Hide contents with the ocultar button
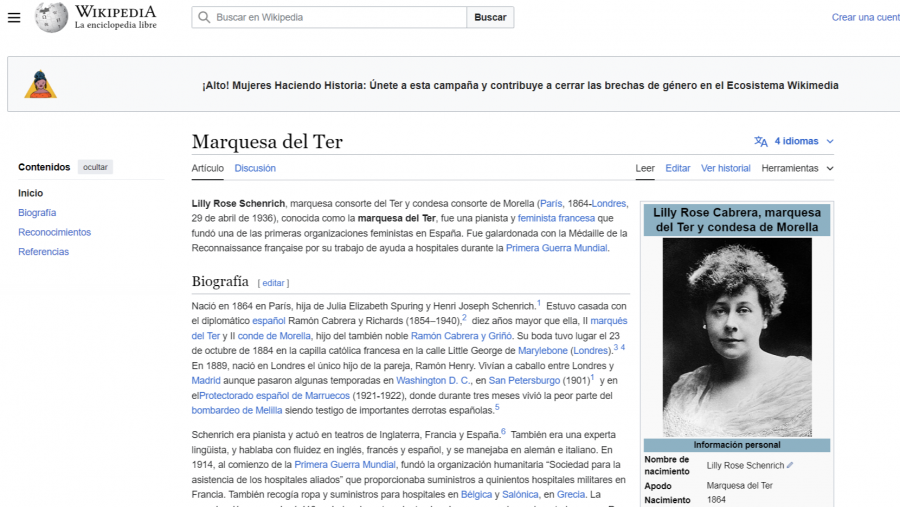Screen dimensions: 900x507 coord(95,167)
